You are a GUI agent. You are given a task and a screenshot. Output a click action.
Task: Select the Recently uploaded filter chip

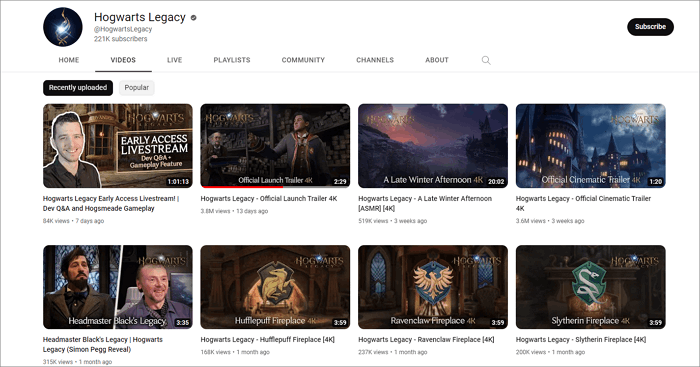click(x=78, y=88)
